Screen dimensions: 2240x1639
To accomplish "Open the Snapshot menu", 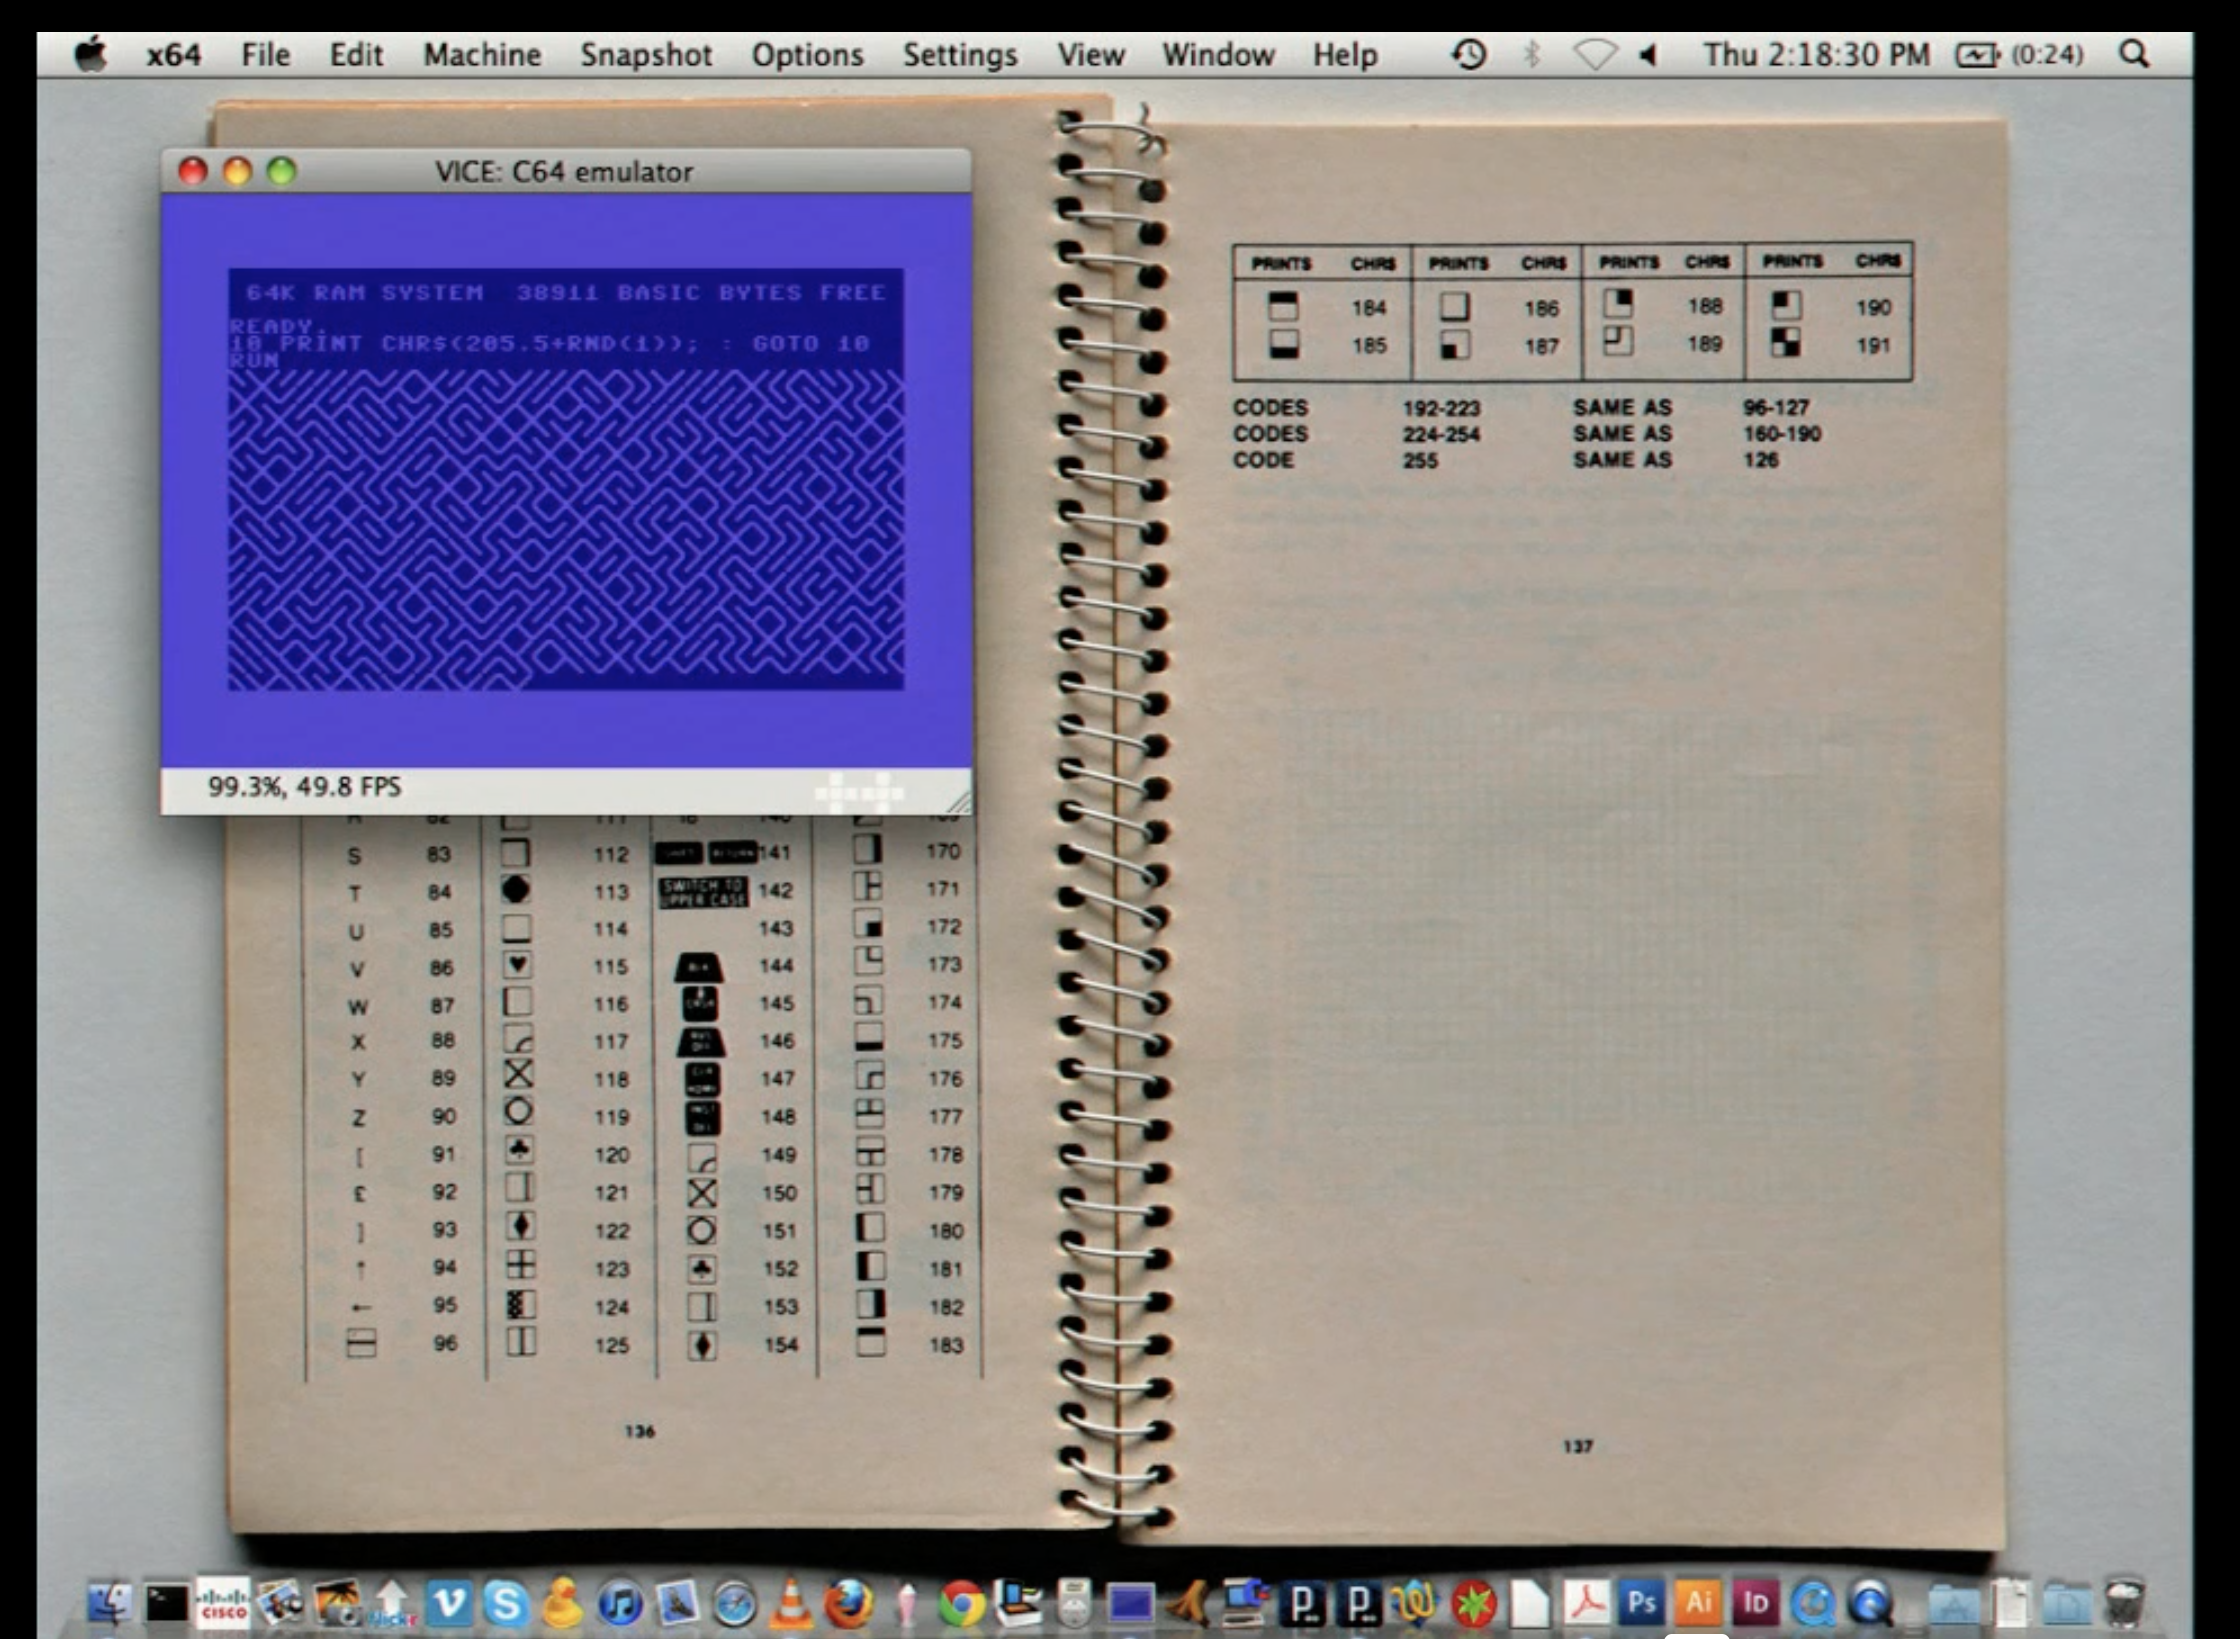I will tap(646, 54).
